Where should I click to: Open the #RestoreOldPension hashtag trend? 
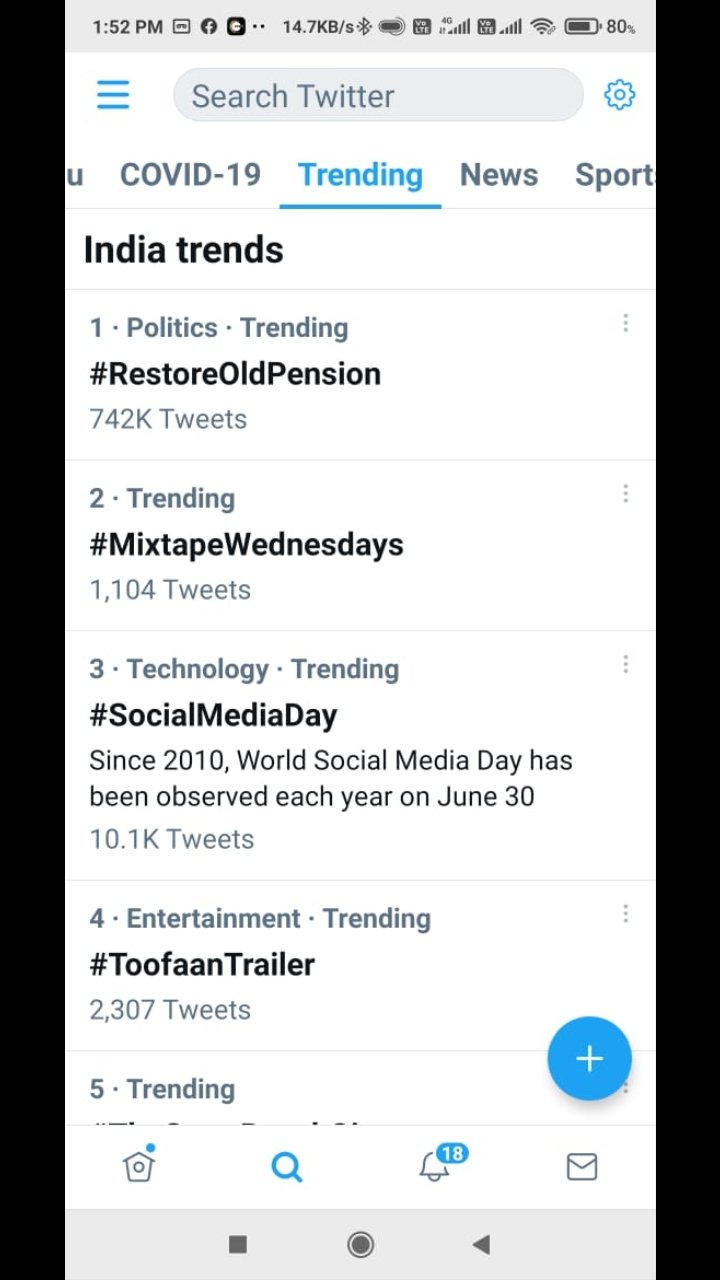point(235,374)
